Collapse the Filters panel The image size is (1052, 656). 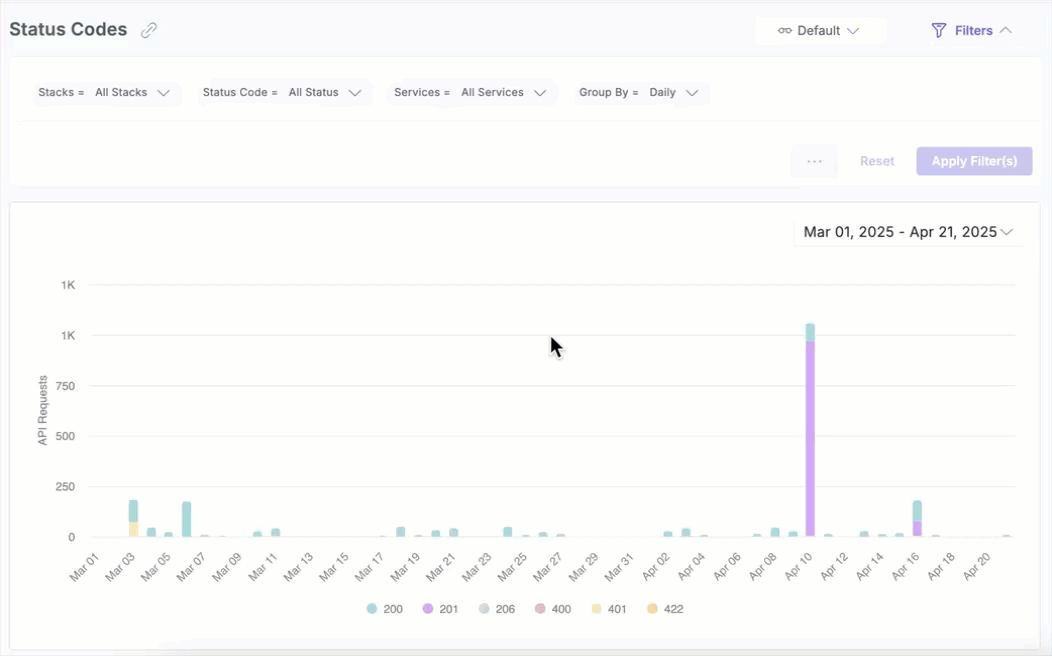pyautogui.click(x=1005, y=31)
